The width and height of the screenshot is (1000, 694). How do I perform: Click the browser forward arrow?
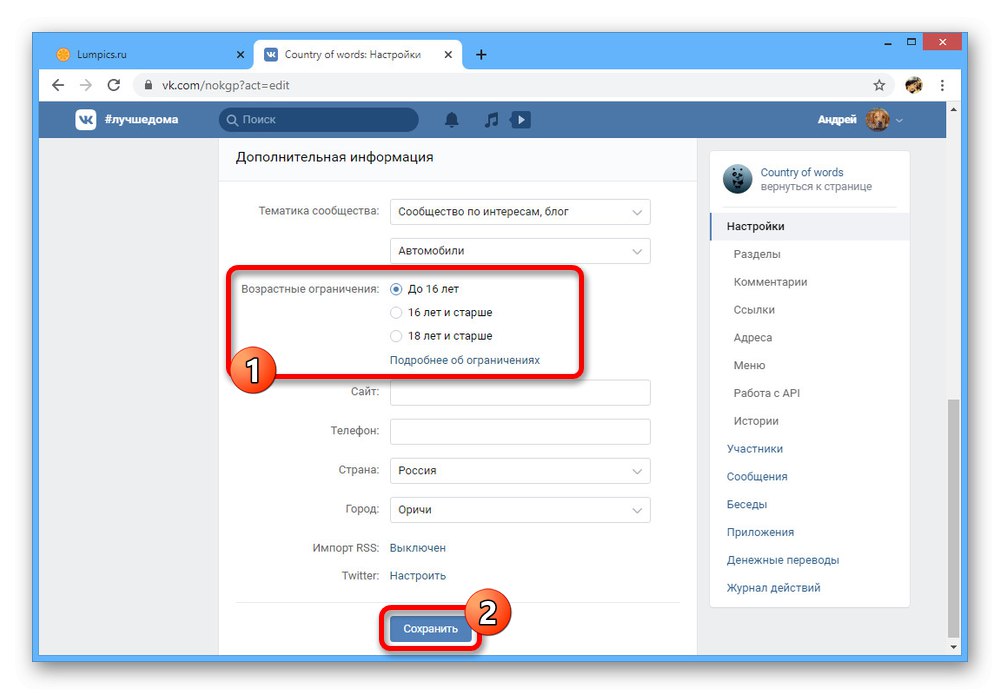click(x=85, y=85)
